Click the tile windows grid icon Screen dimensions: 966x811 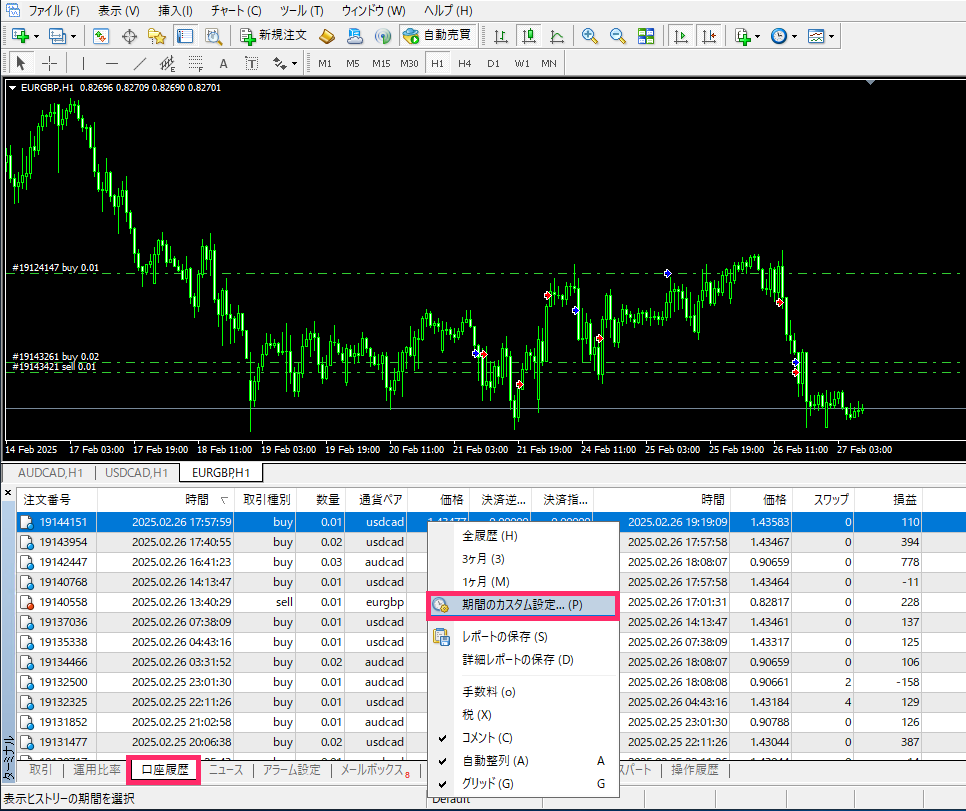click(x=646, y=36)
